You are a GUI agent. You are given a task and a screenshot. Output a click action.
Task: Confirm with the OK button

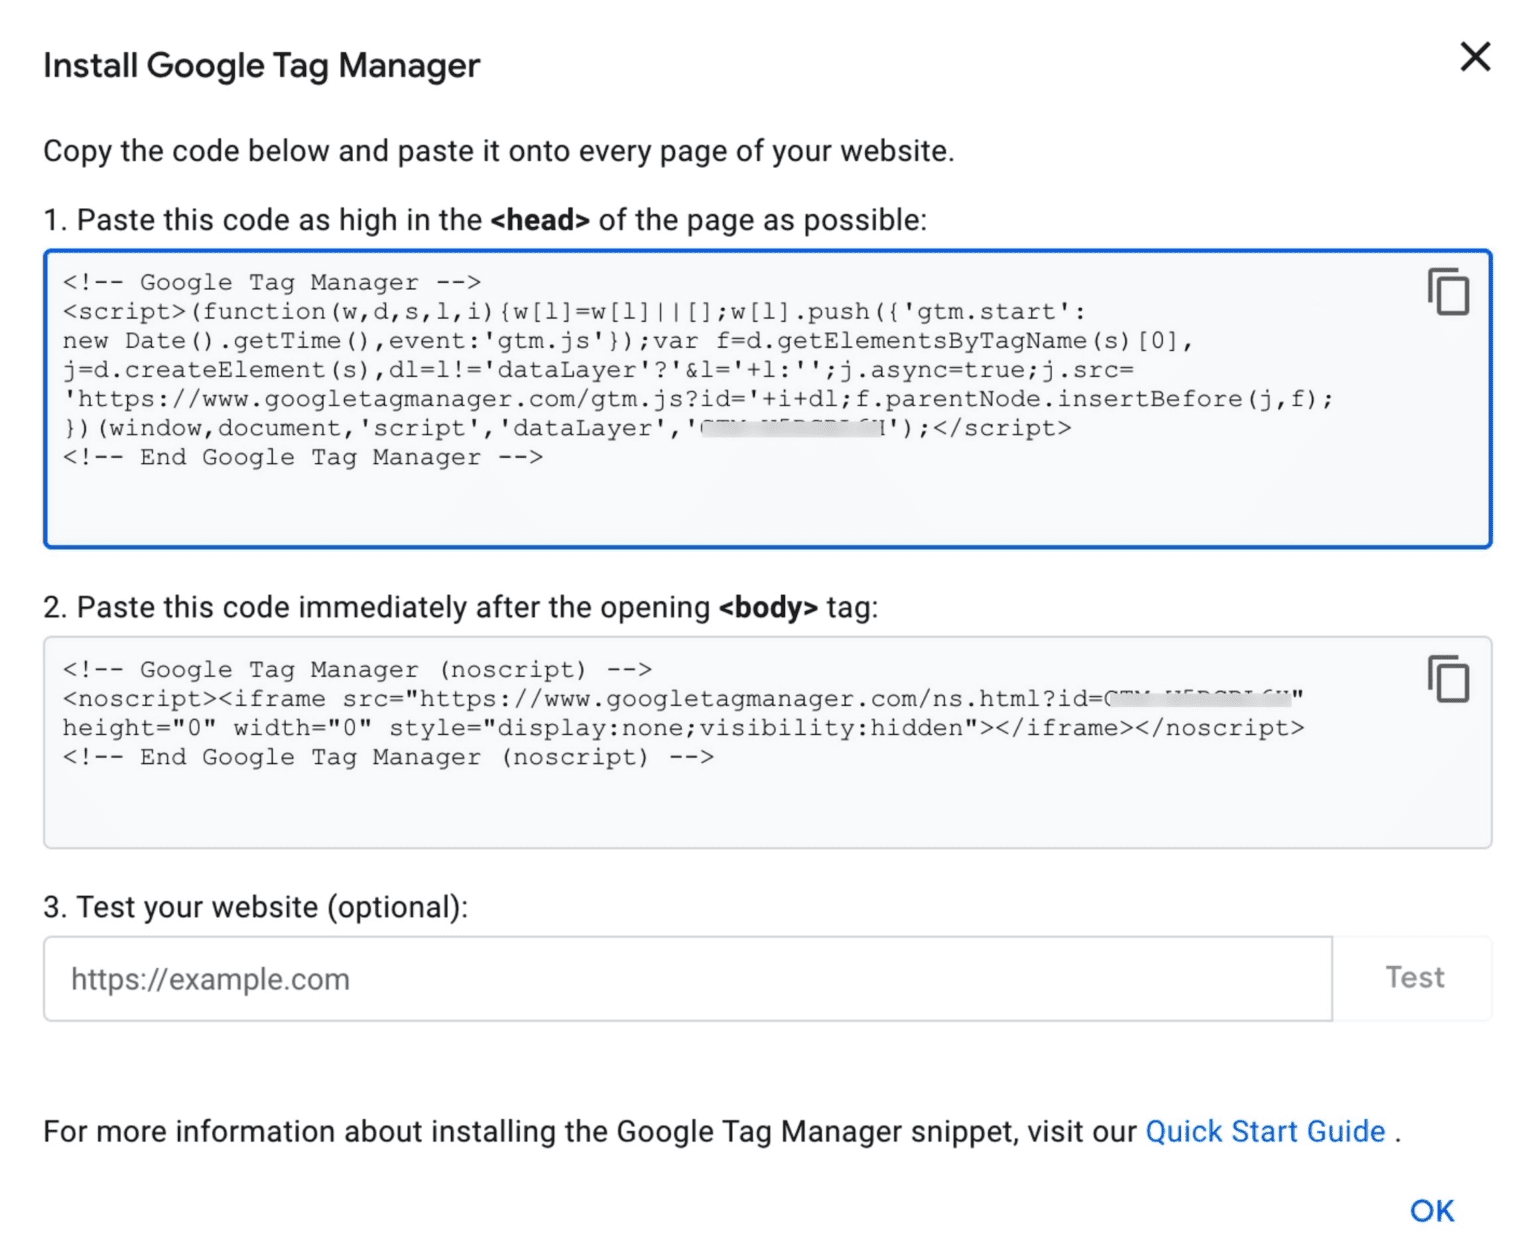point(1432,1211)
